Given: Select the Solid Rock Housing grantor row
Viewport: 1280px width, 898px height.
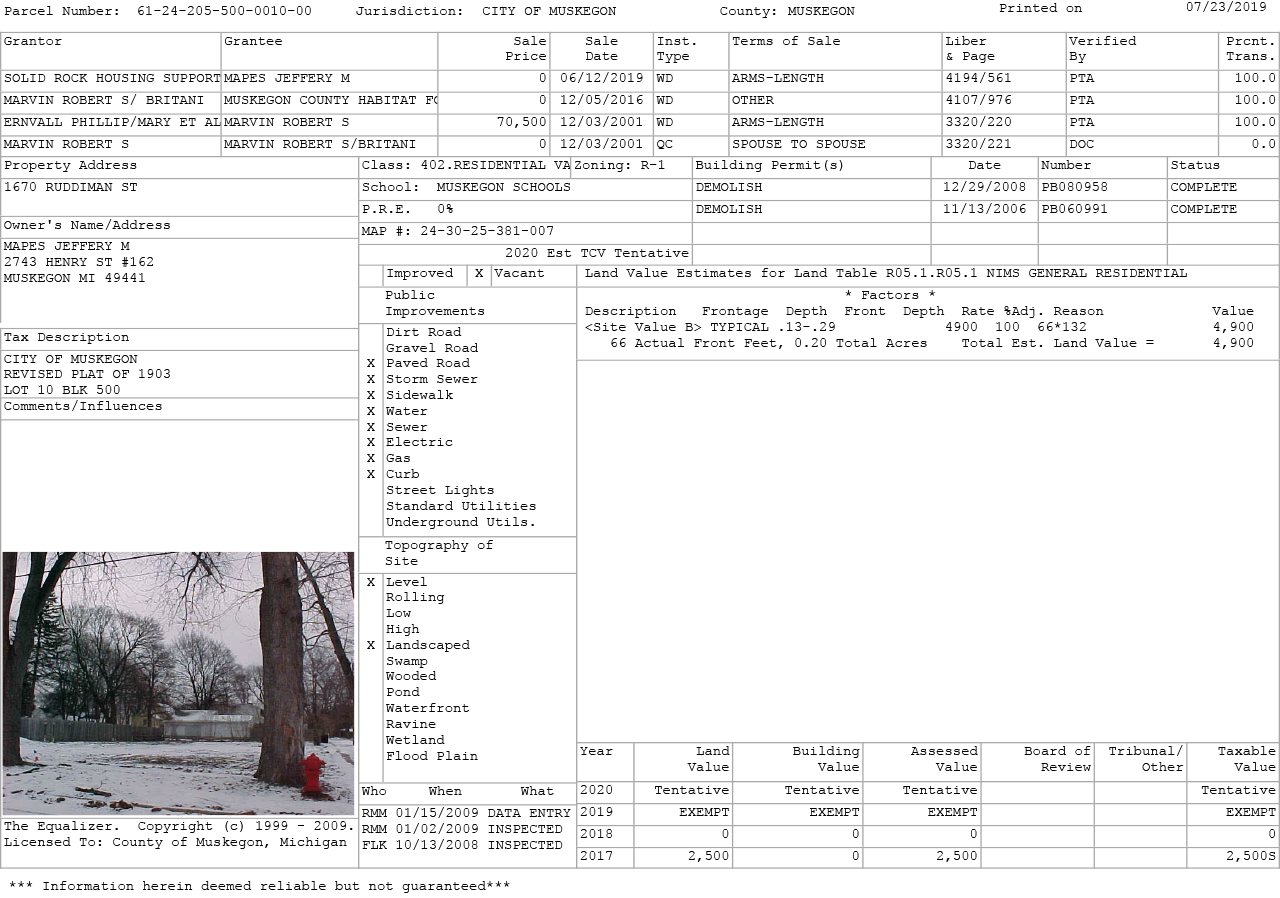Looking at the screenshot, I should coord(111,79).
